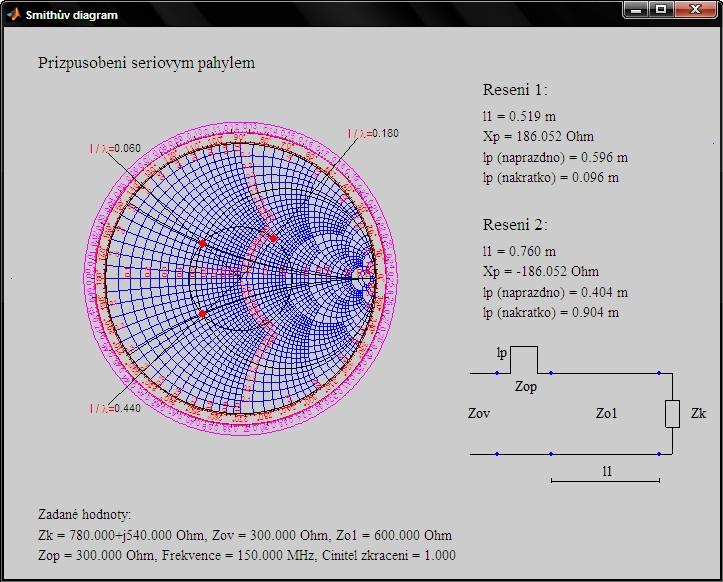Click the 'Zk = 780.000+j540.000 Ohm' value
Screen dimensions: 723x582
coord(122,535)
